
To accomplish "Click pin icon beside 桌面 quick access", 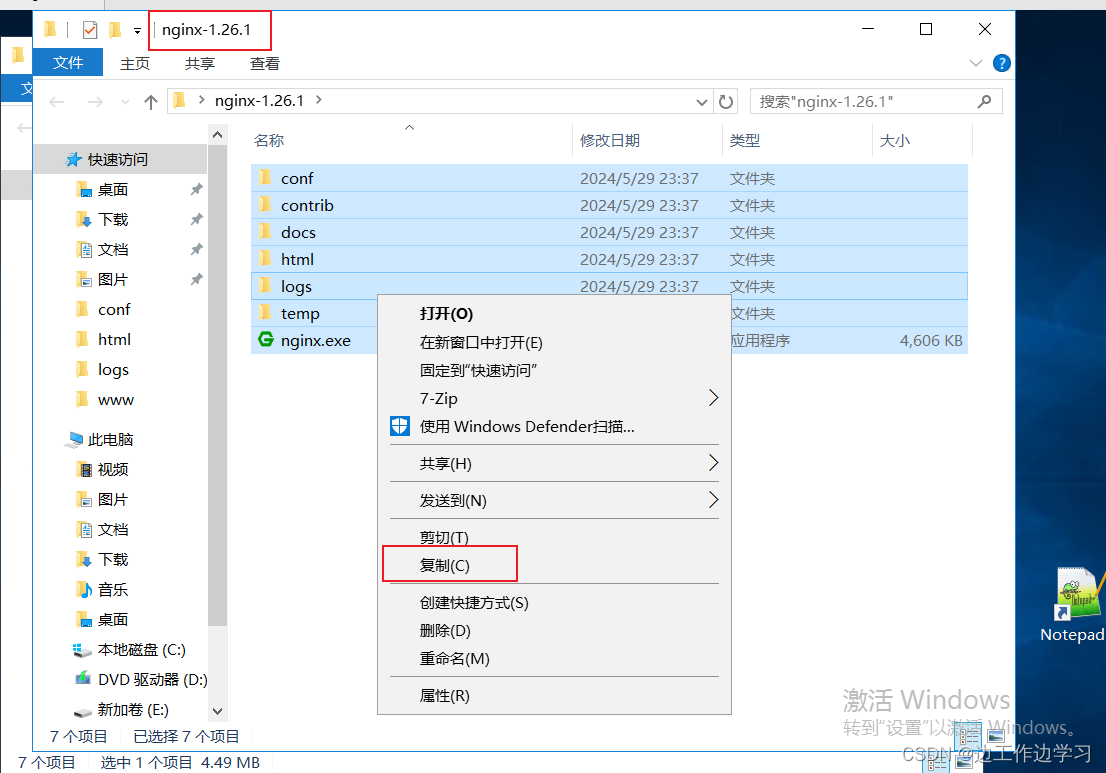I will [196, 189].
